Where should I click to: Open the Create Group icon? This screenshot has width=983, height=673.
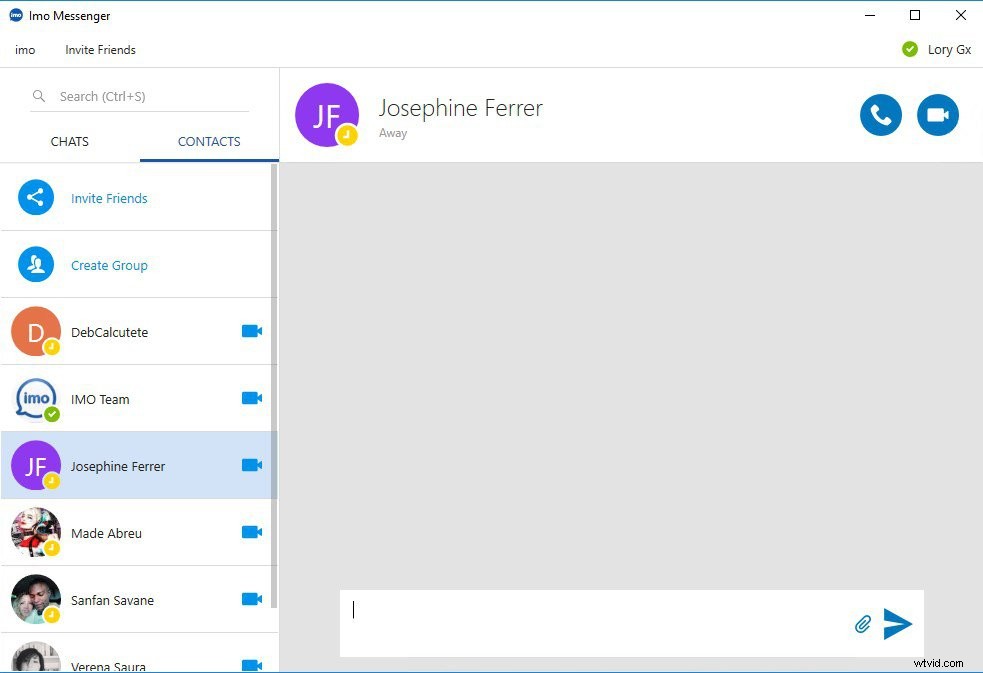36,264
